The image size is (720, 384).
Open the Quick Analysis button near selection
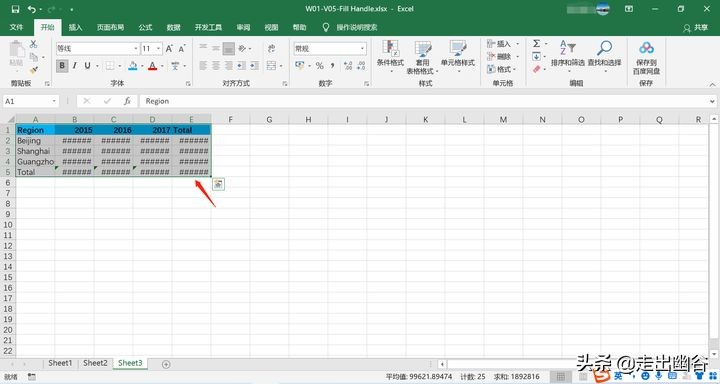pos(219,184)
